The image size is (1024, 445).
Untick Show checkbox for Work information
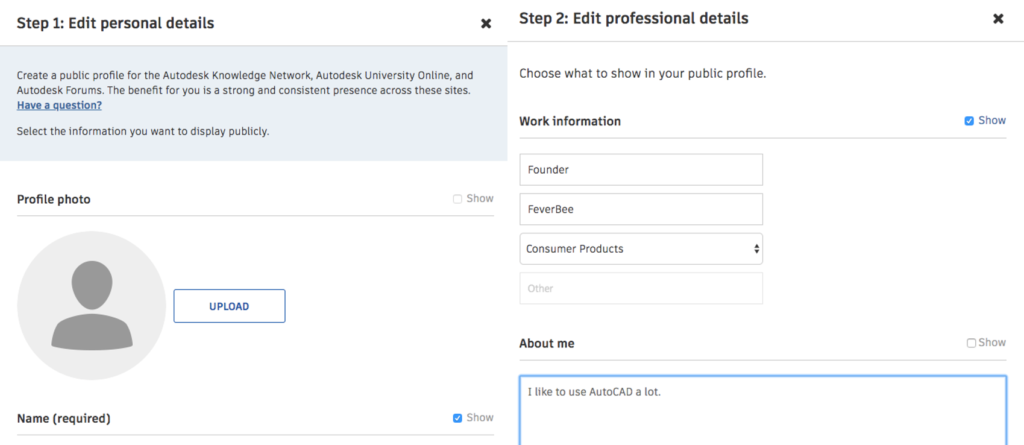pyautogui.click(x=969, y=121)
